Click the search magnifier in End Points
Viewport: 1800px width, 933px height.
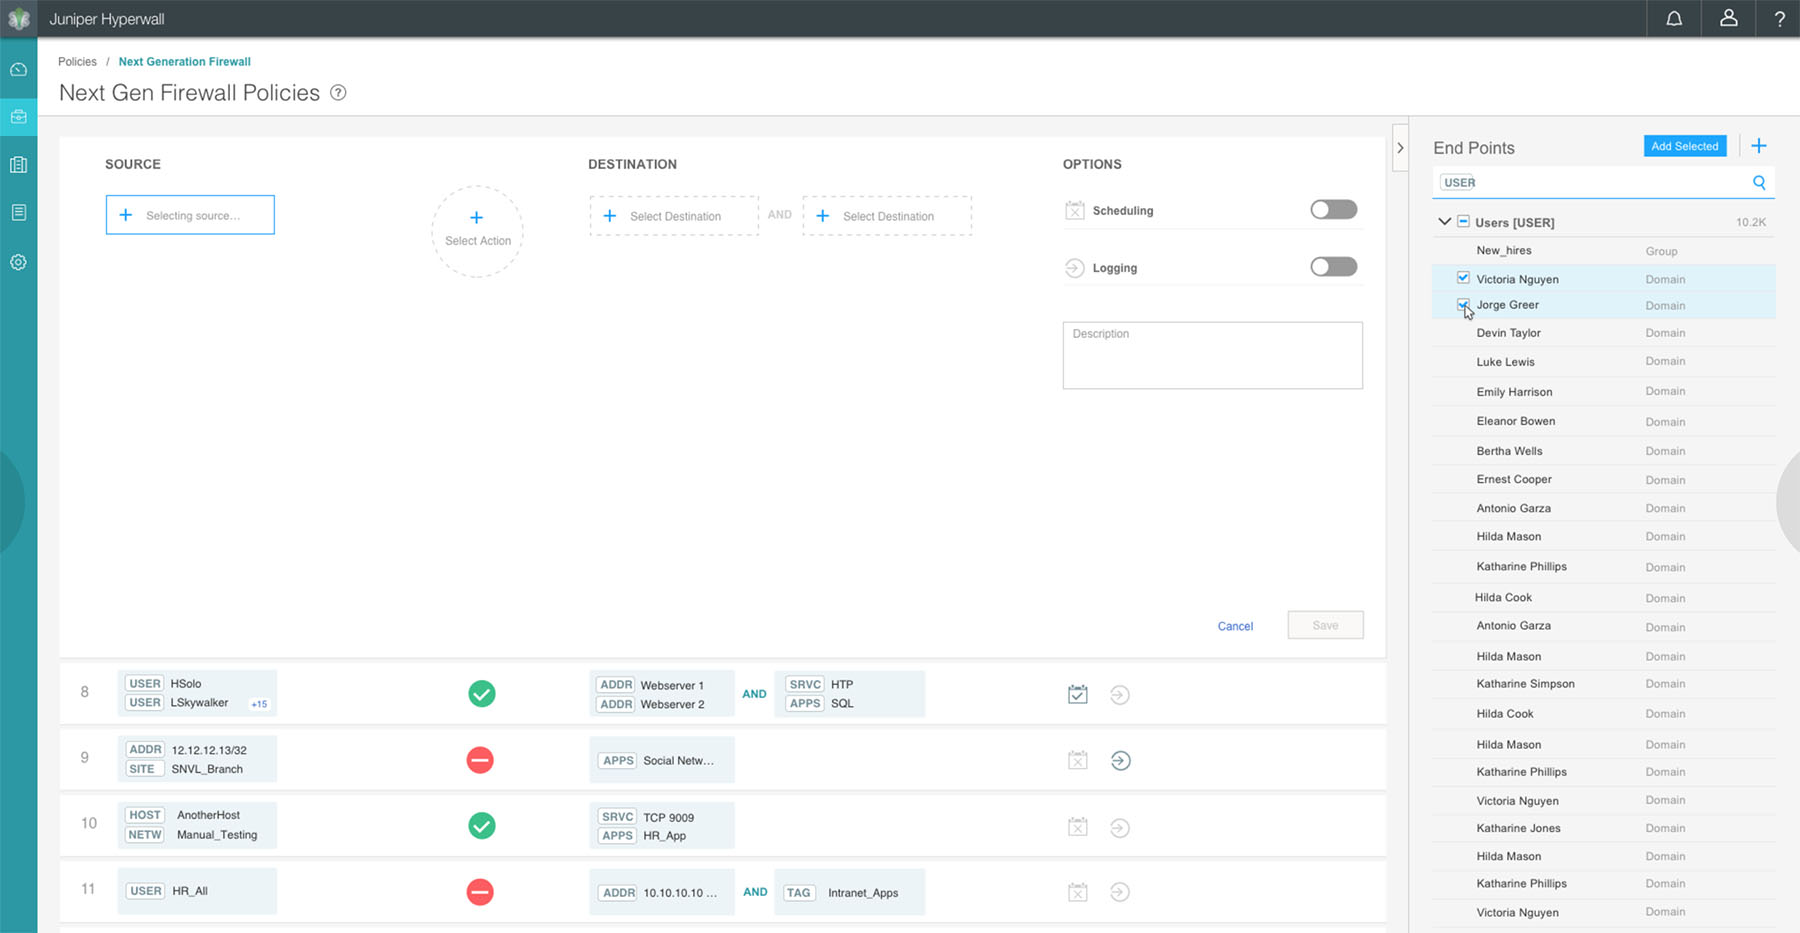1759,182
